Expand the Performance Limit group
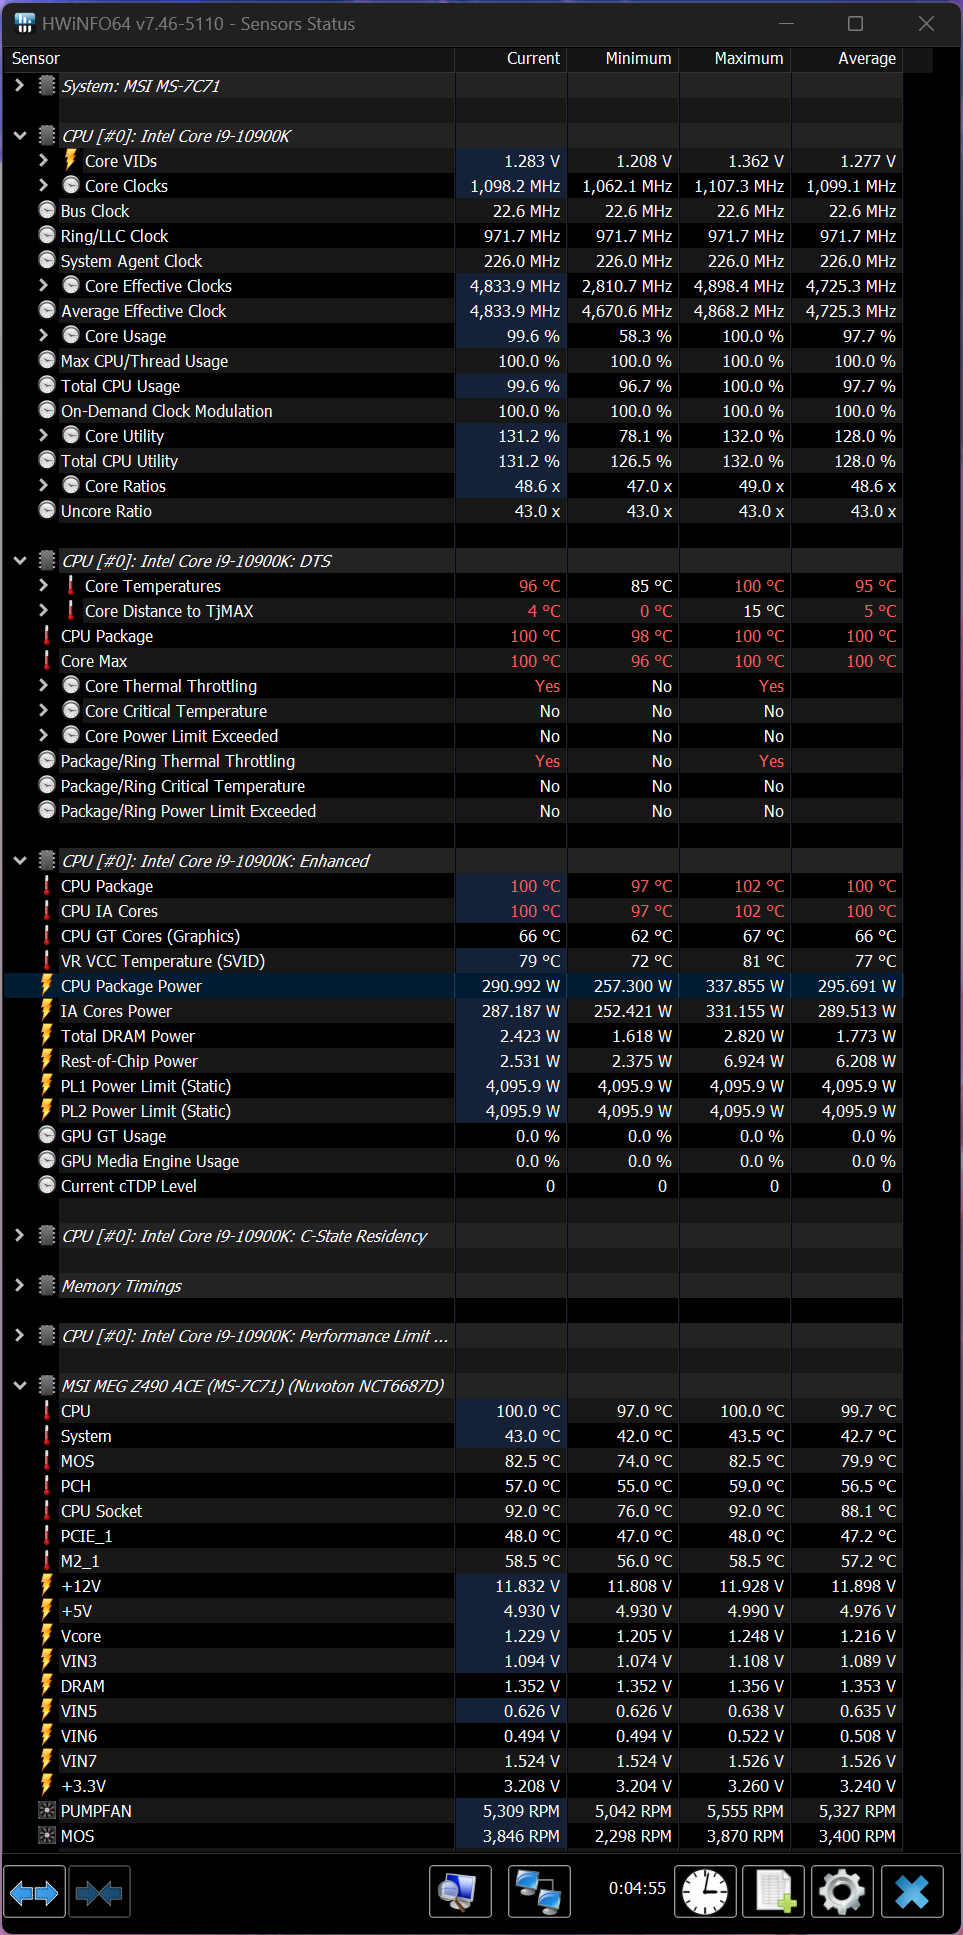The image size is (963, 1935). pyautogui.click(x=19, y=1336)
